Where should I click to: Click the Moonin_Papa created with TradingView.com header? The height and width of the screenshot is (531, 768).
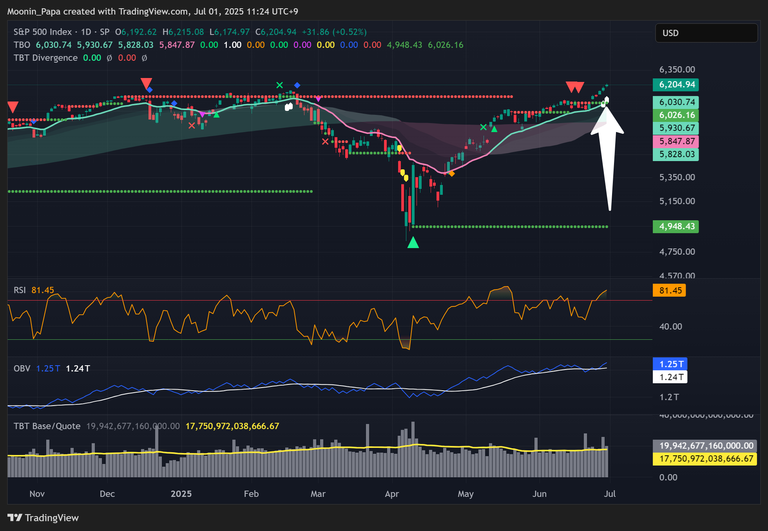[x=152, y=11]
